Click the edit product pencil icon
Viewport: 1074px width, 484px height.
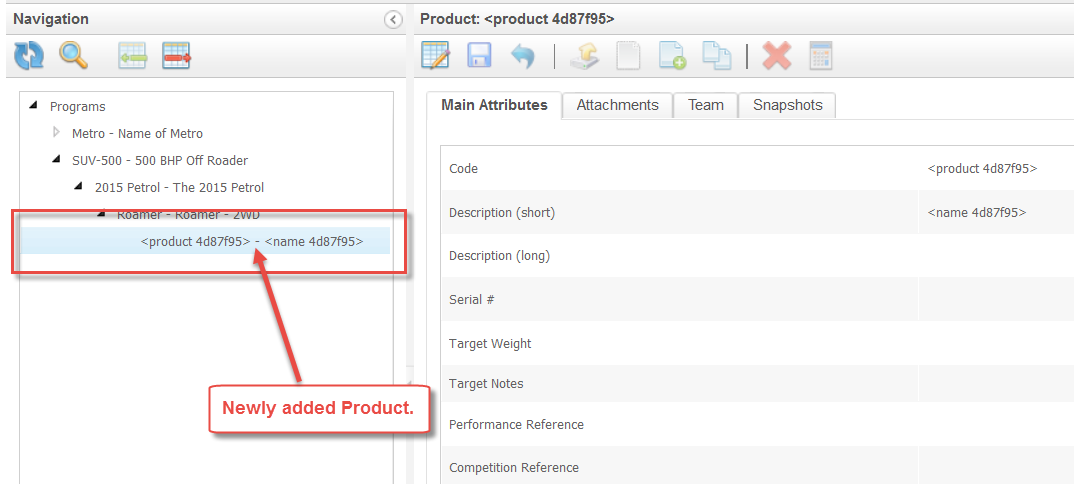coord(436,56)
